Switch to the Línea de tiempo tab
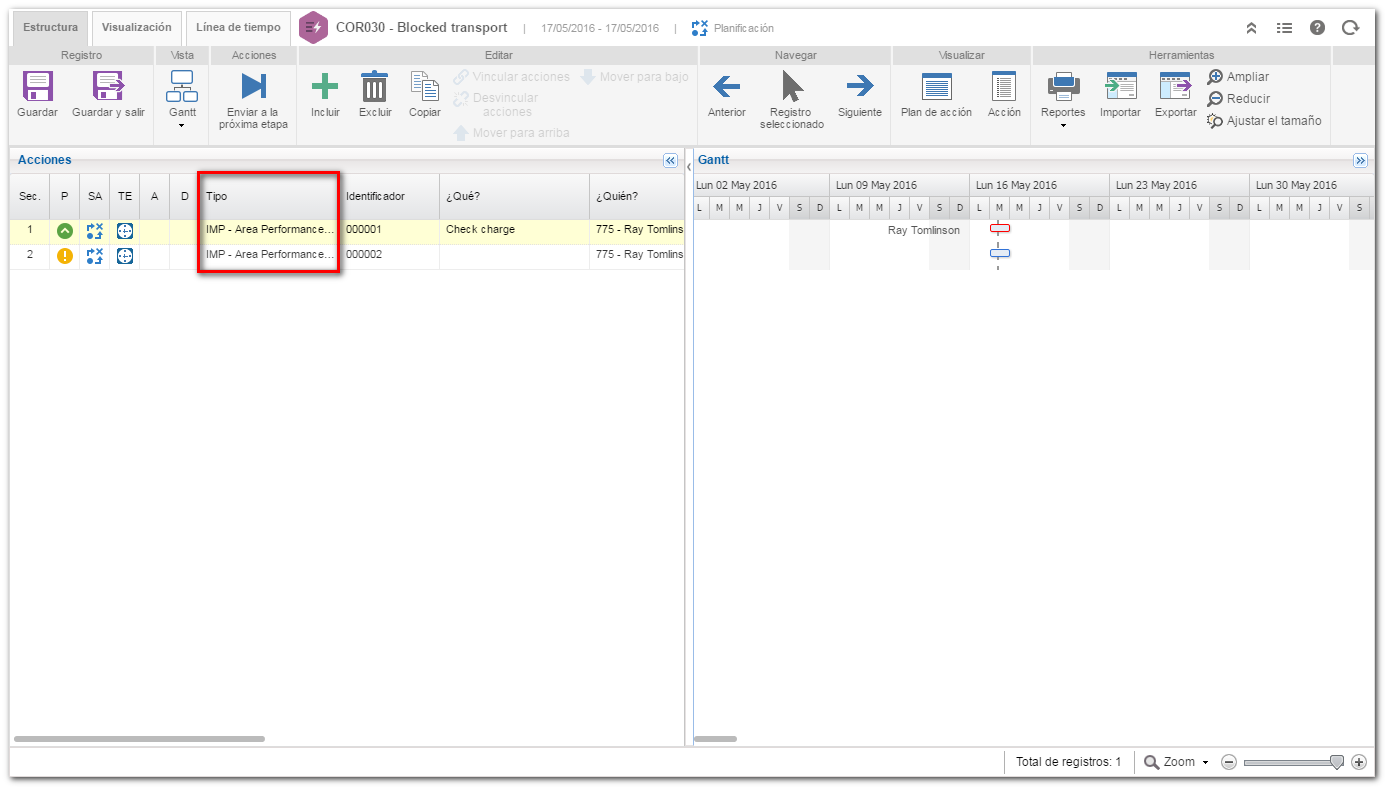Screen dimensions: 1385x787 tap(238, 27)
